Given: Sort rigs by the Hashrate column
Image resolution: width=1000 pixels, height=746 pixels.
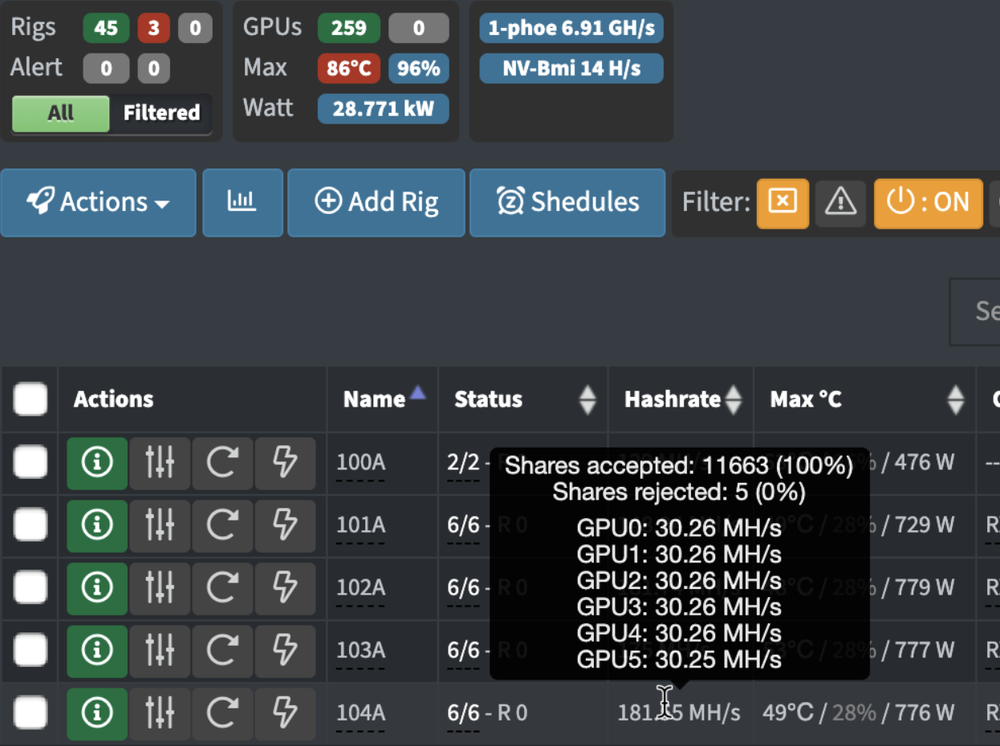Looking at the screenshot, I should click(x=733, y=400).
